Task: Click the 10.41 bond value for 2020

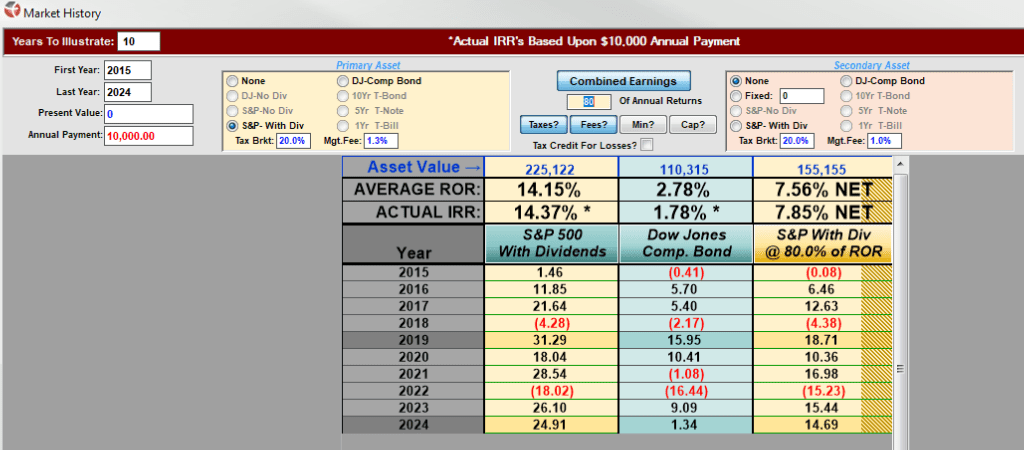Action: tap(685, 357)
